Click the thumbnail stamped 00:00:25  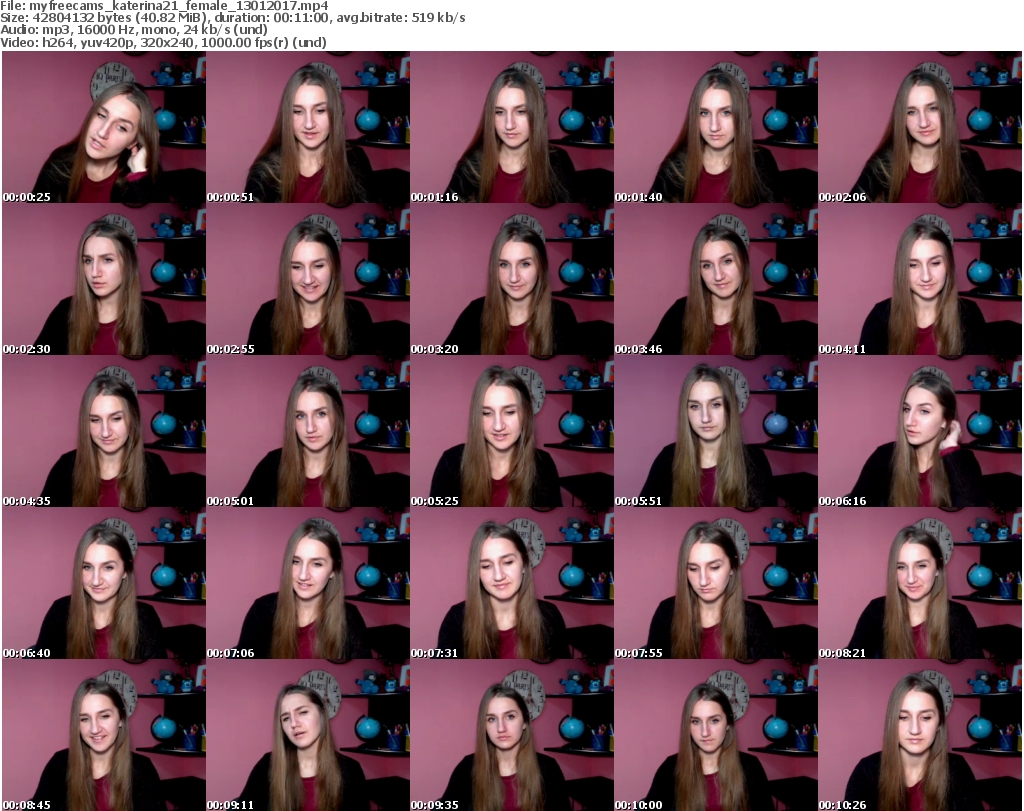click(104, 127)
